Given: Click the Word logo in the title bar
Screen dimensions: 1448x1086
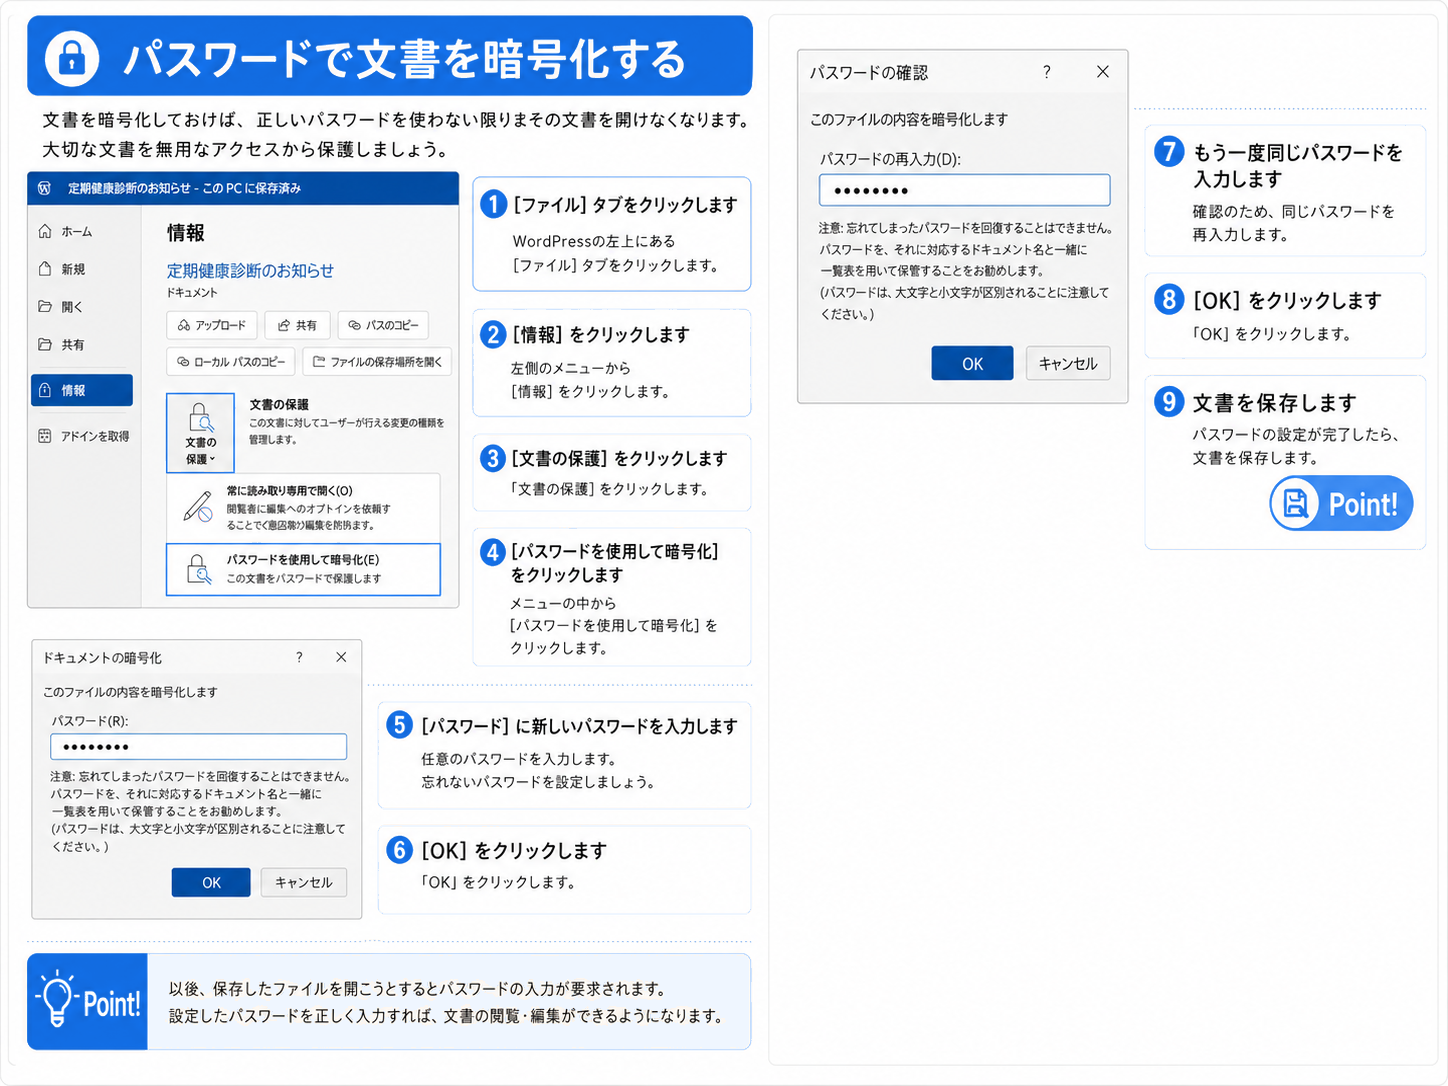Looking at the screenshot, I should pyautogui.click(x=44, y=188).
